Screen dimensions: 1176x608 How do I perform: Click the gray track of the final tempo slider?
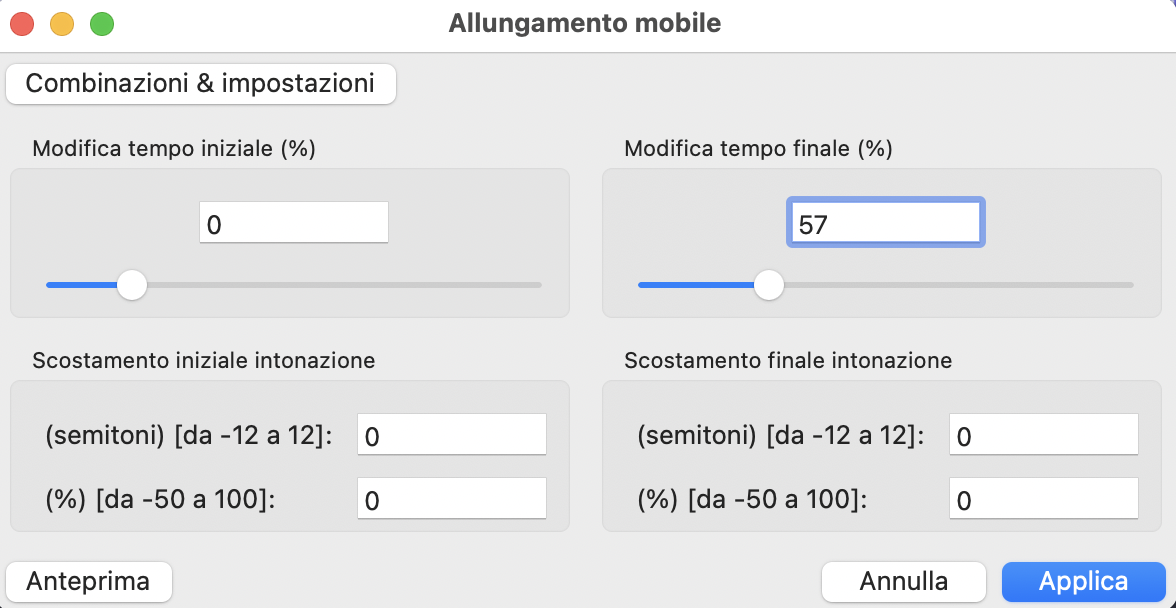(958, 285)
